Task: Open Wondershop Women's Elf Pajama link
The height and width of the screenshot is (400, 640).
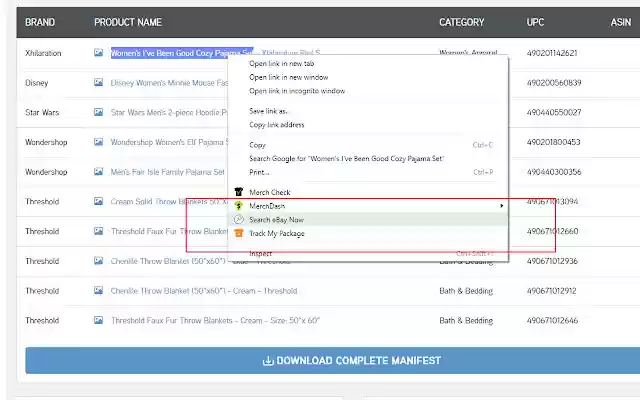Action: pyautogui.click(x=169, y=142)
